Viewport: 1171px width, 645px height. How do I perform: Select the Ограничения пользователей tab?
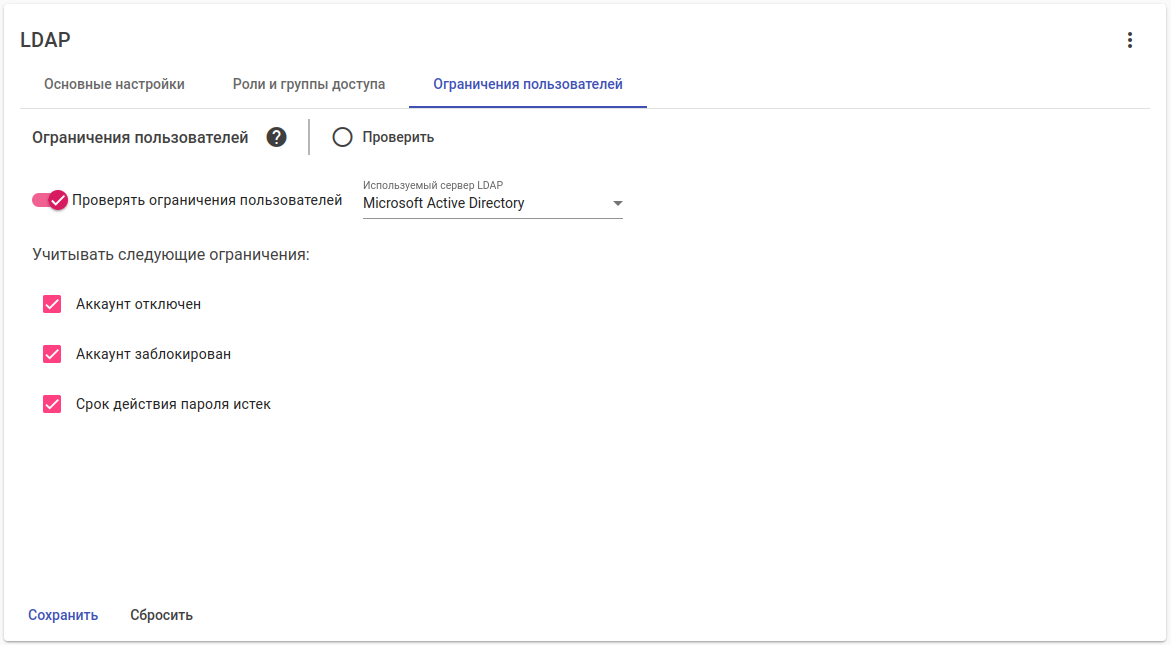click(528, 84)
